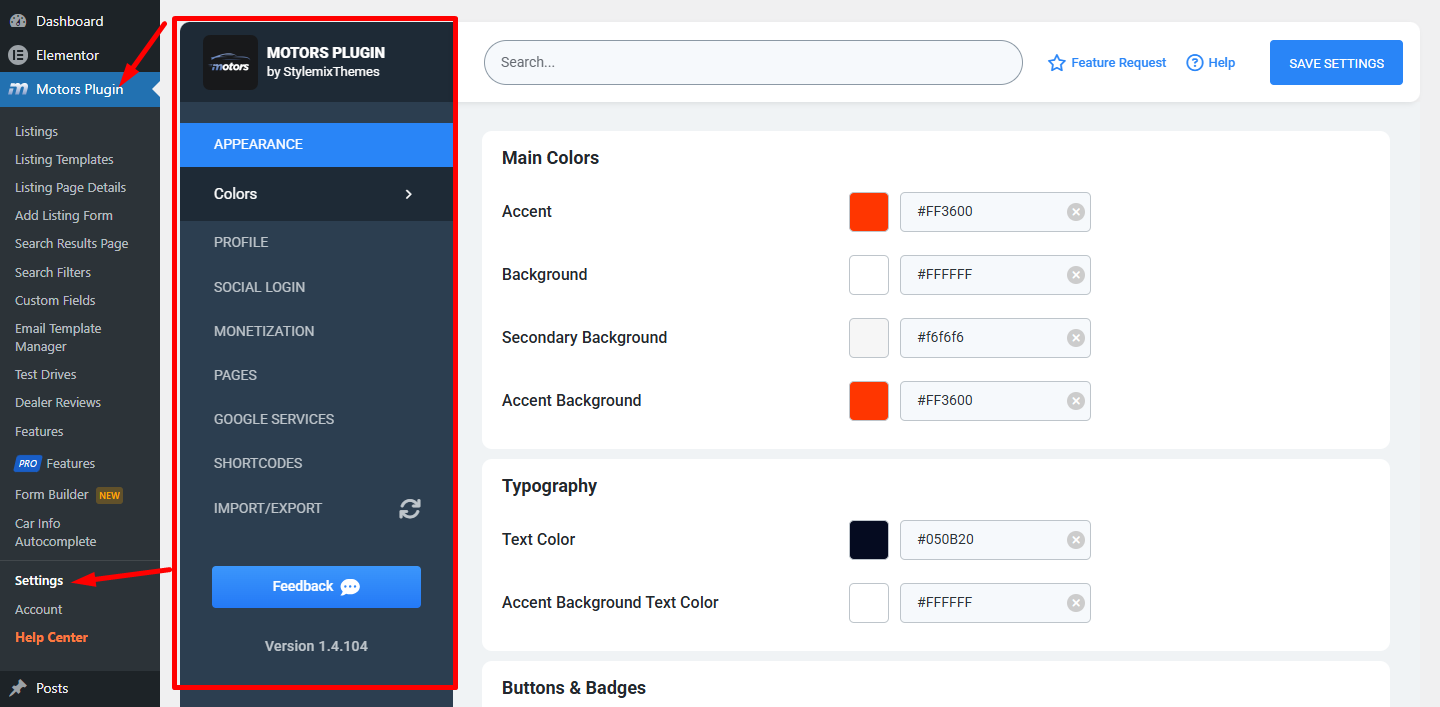
Task: Click the Elementor icon in admin sidebar
Action: tap(18, 55)
